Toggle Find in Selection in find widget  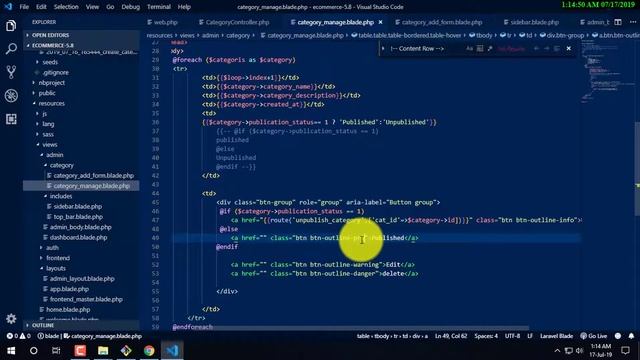point(557,49)
